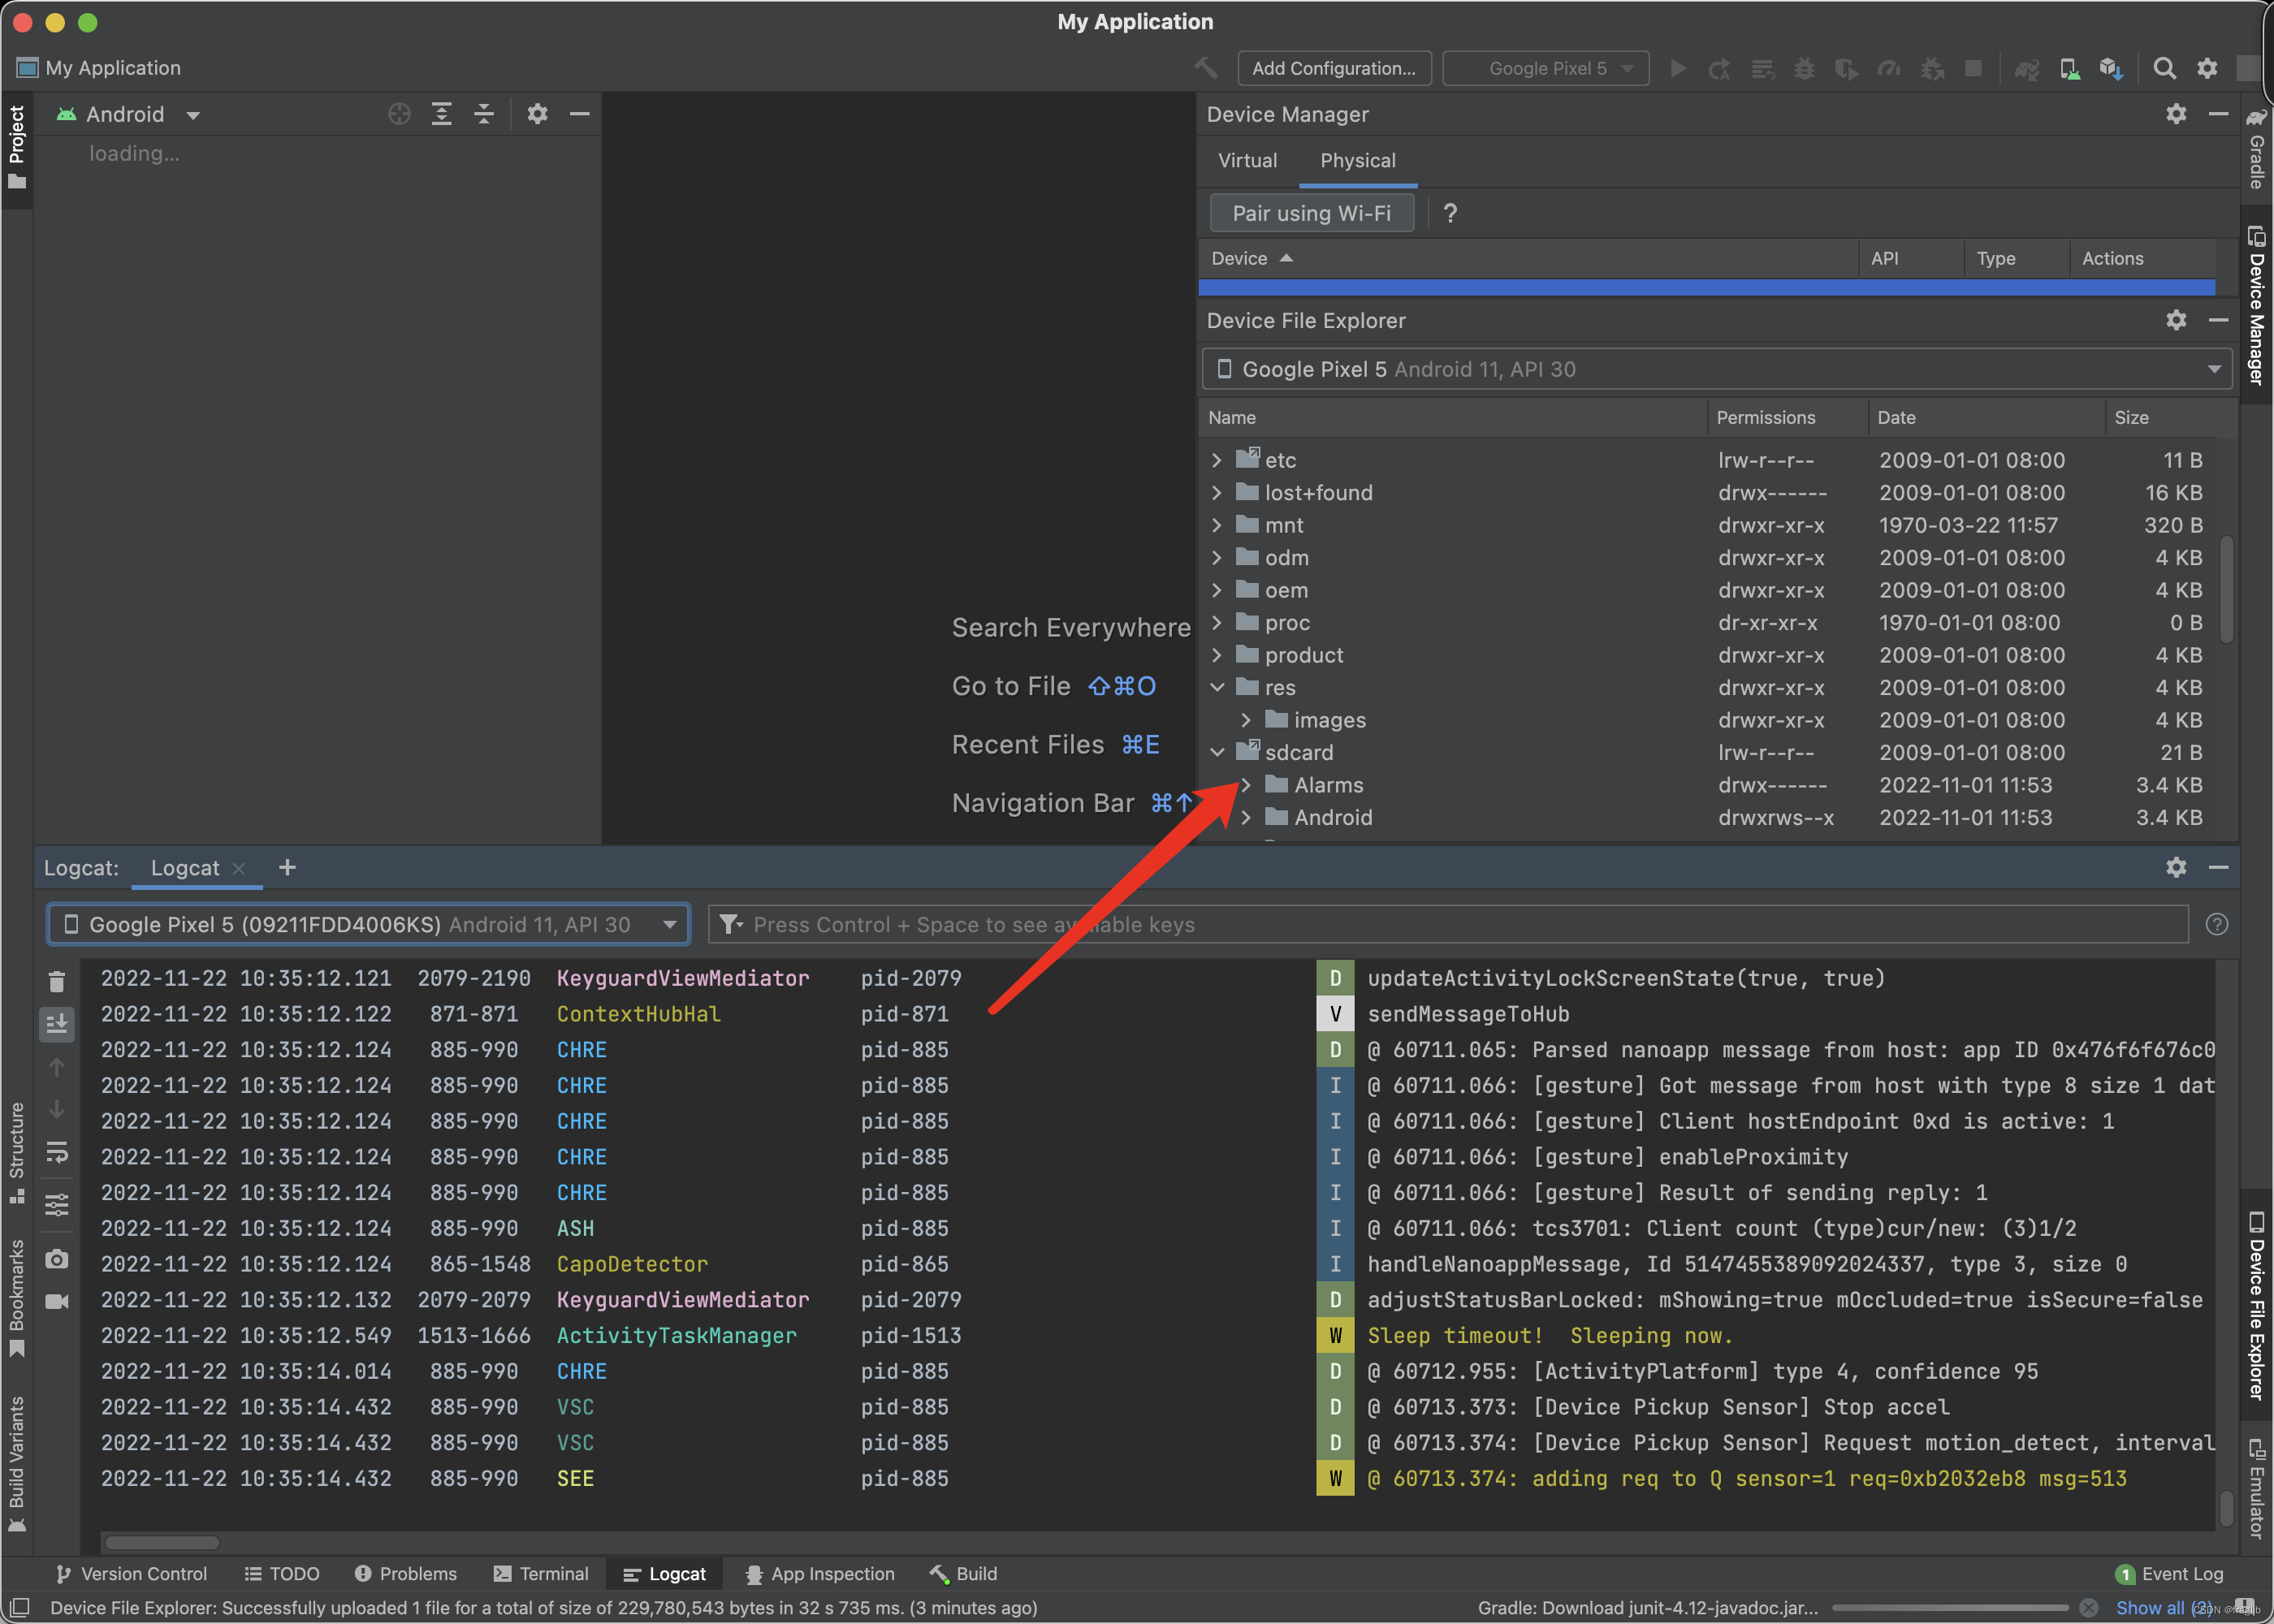2274x1624 pixels.
Task: Expand the mnt folder
Action: pos(1217,525)
